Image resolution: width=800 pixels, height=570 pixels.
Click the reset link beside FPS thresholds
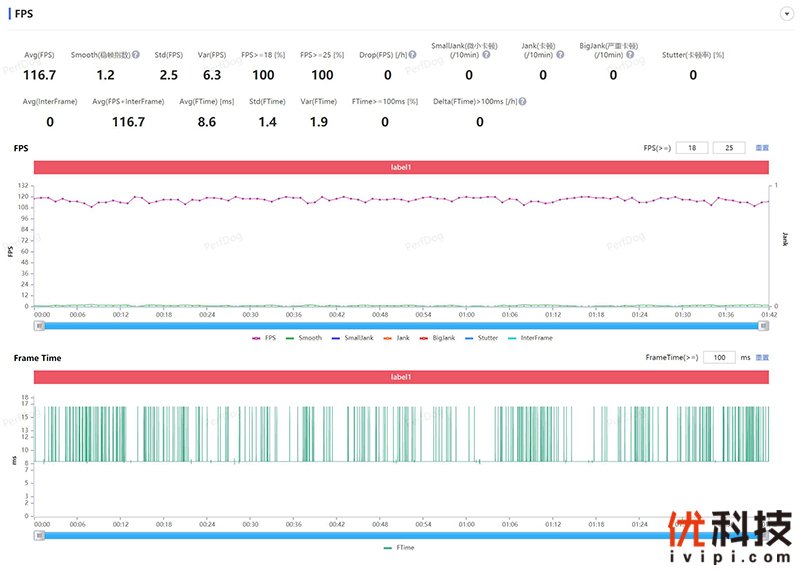pyautogui.click(x=762, y=148)
